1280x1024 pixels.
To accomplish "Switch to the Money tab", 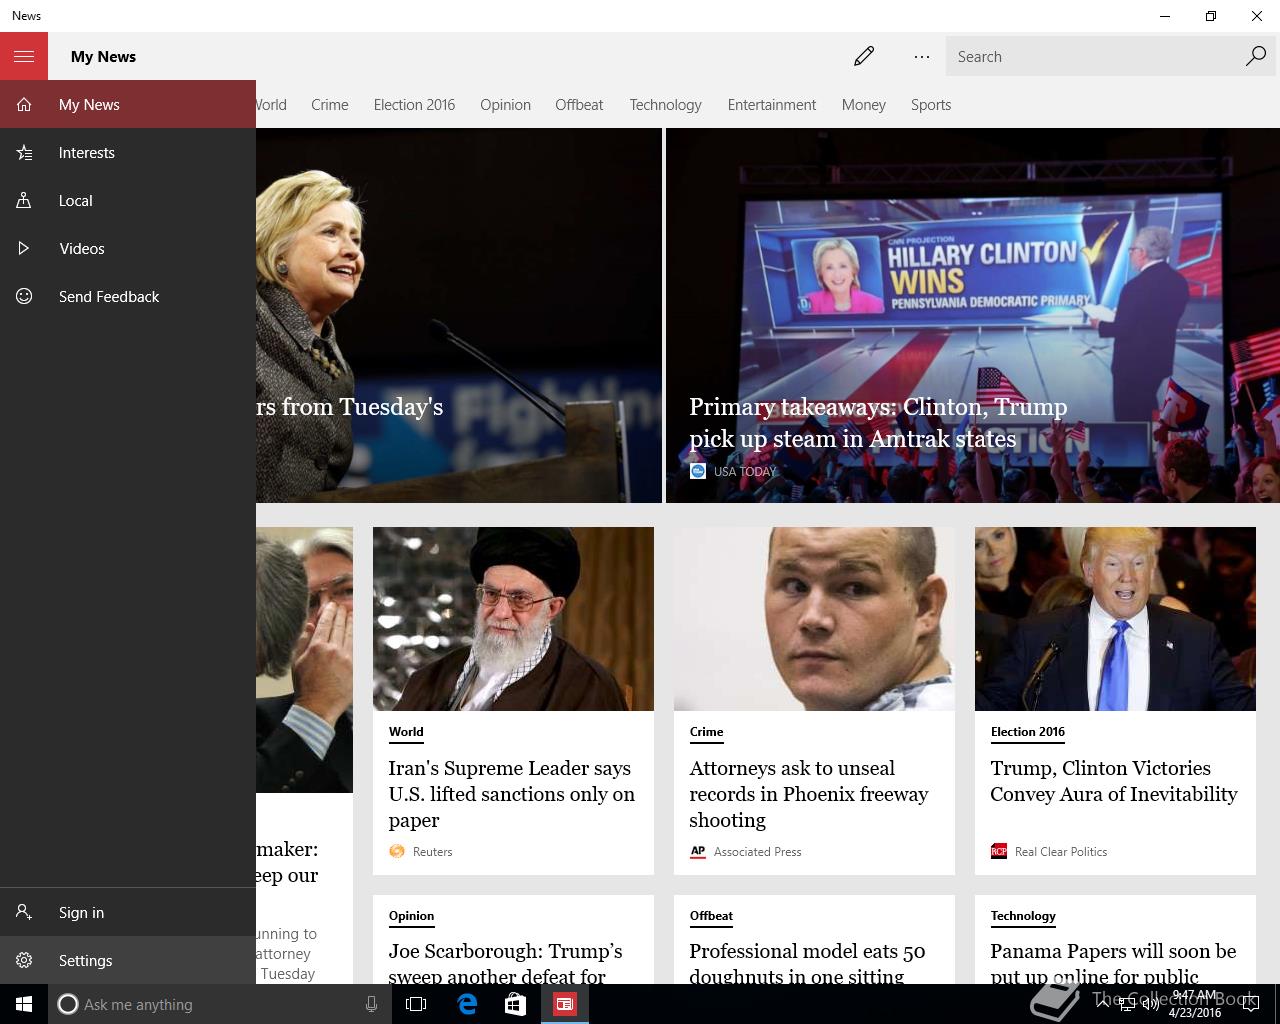I will coord(864,104).
